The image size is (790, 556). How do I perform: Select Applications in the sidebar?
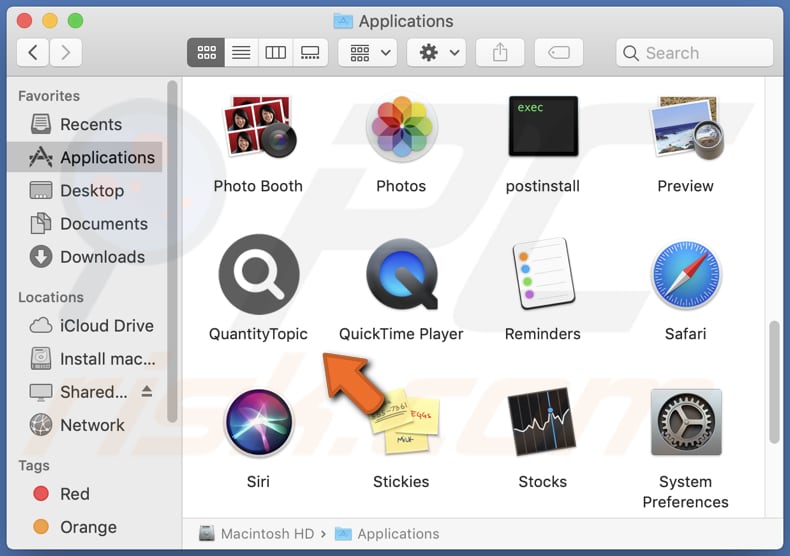[84, 158]
